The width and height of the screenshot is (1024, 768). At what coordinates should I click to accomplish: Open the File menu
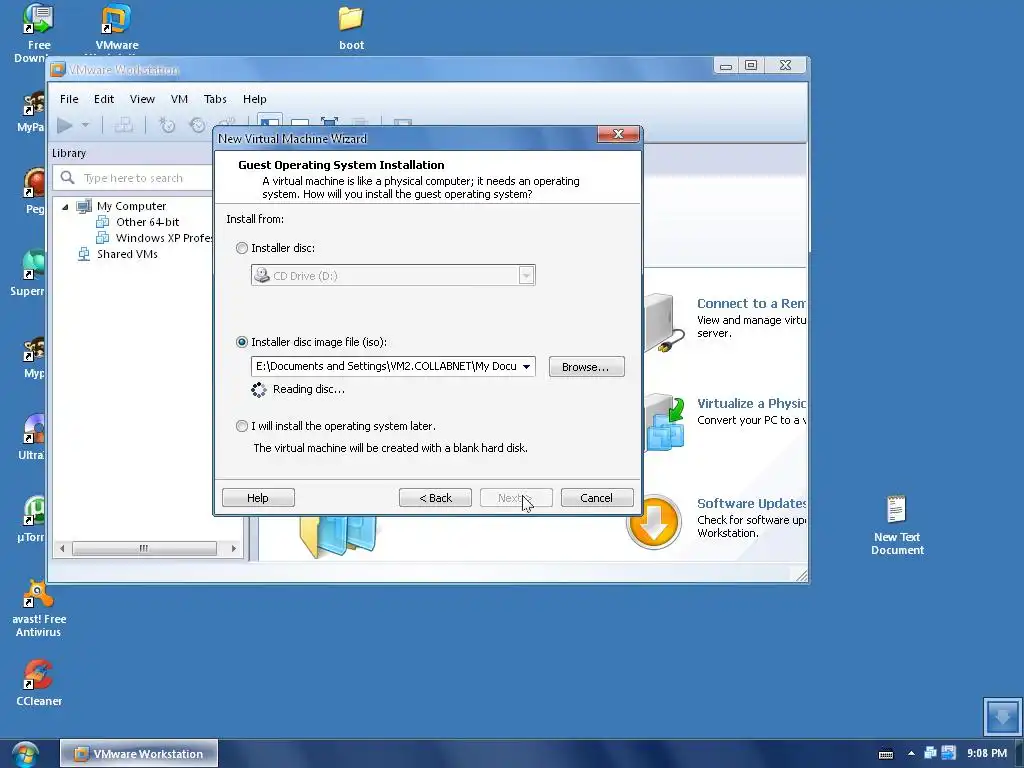click(x=69, y=99)
